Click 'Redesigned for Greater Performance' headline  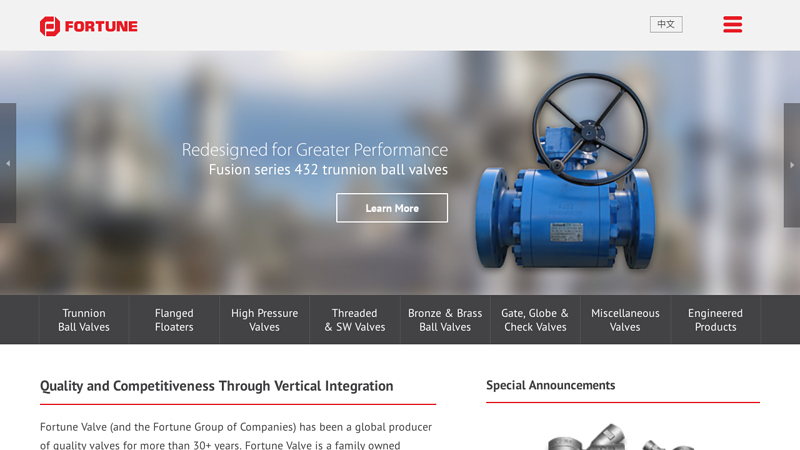(x=315, y=150)
